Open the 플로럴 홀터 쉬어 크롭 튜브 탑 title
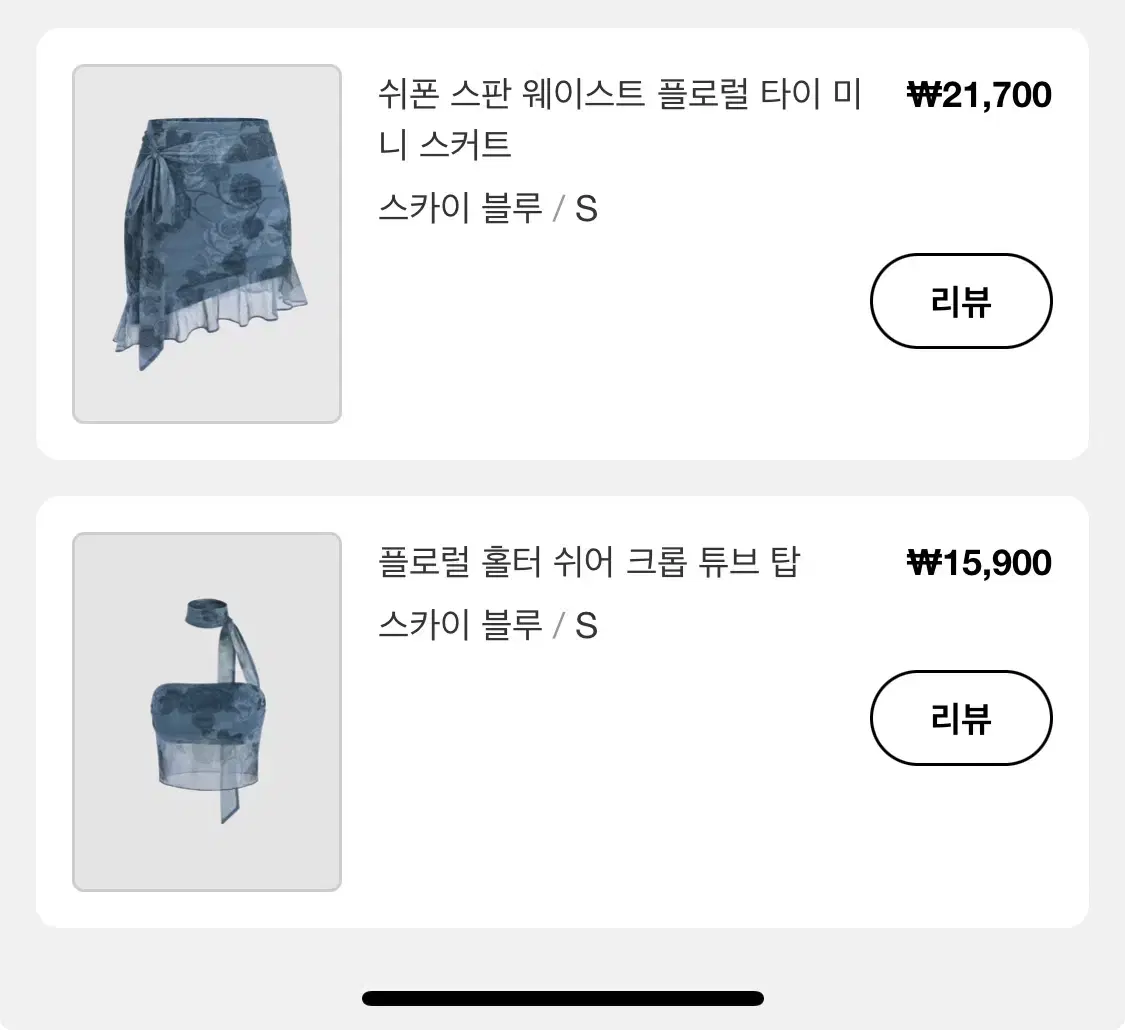This screenshot has height=1030, width=1125. click(x=588, y=562)
